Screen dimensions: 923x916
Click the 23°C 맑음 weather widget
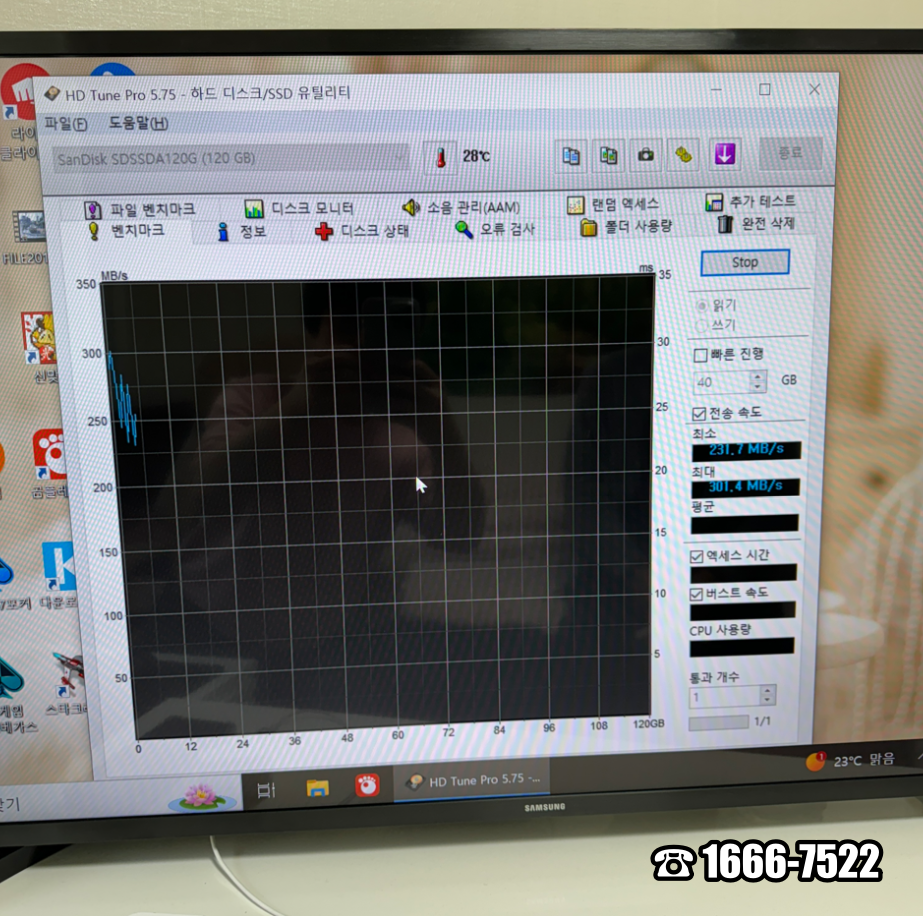851,761
